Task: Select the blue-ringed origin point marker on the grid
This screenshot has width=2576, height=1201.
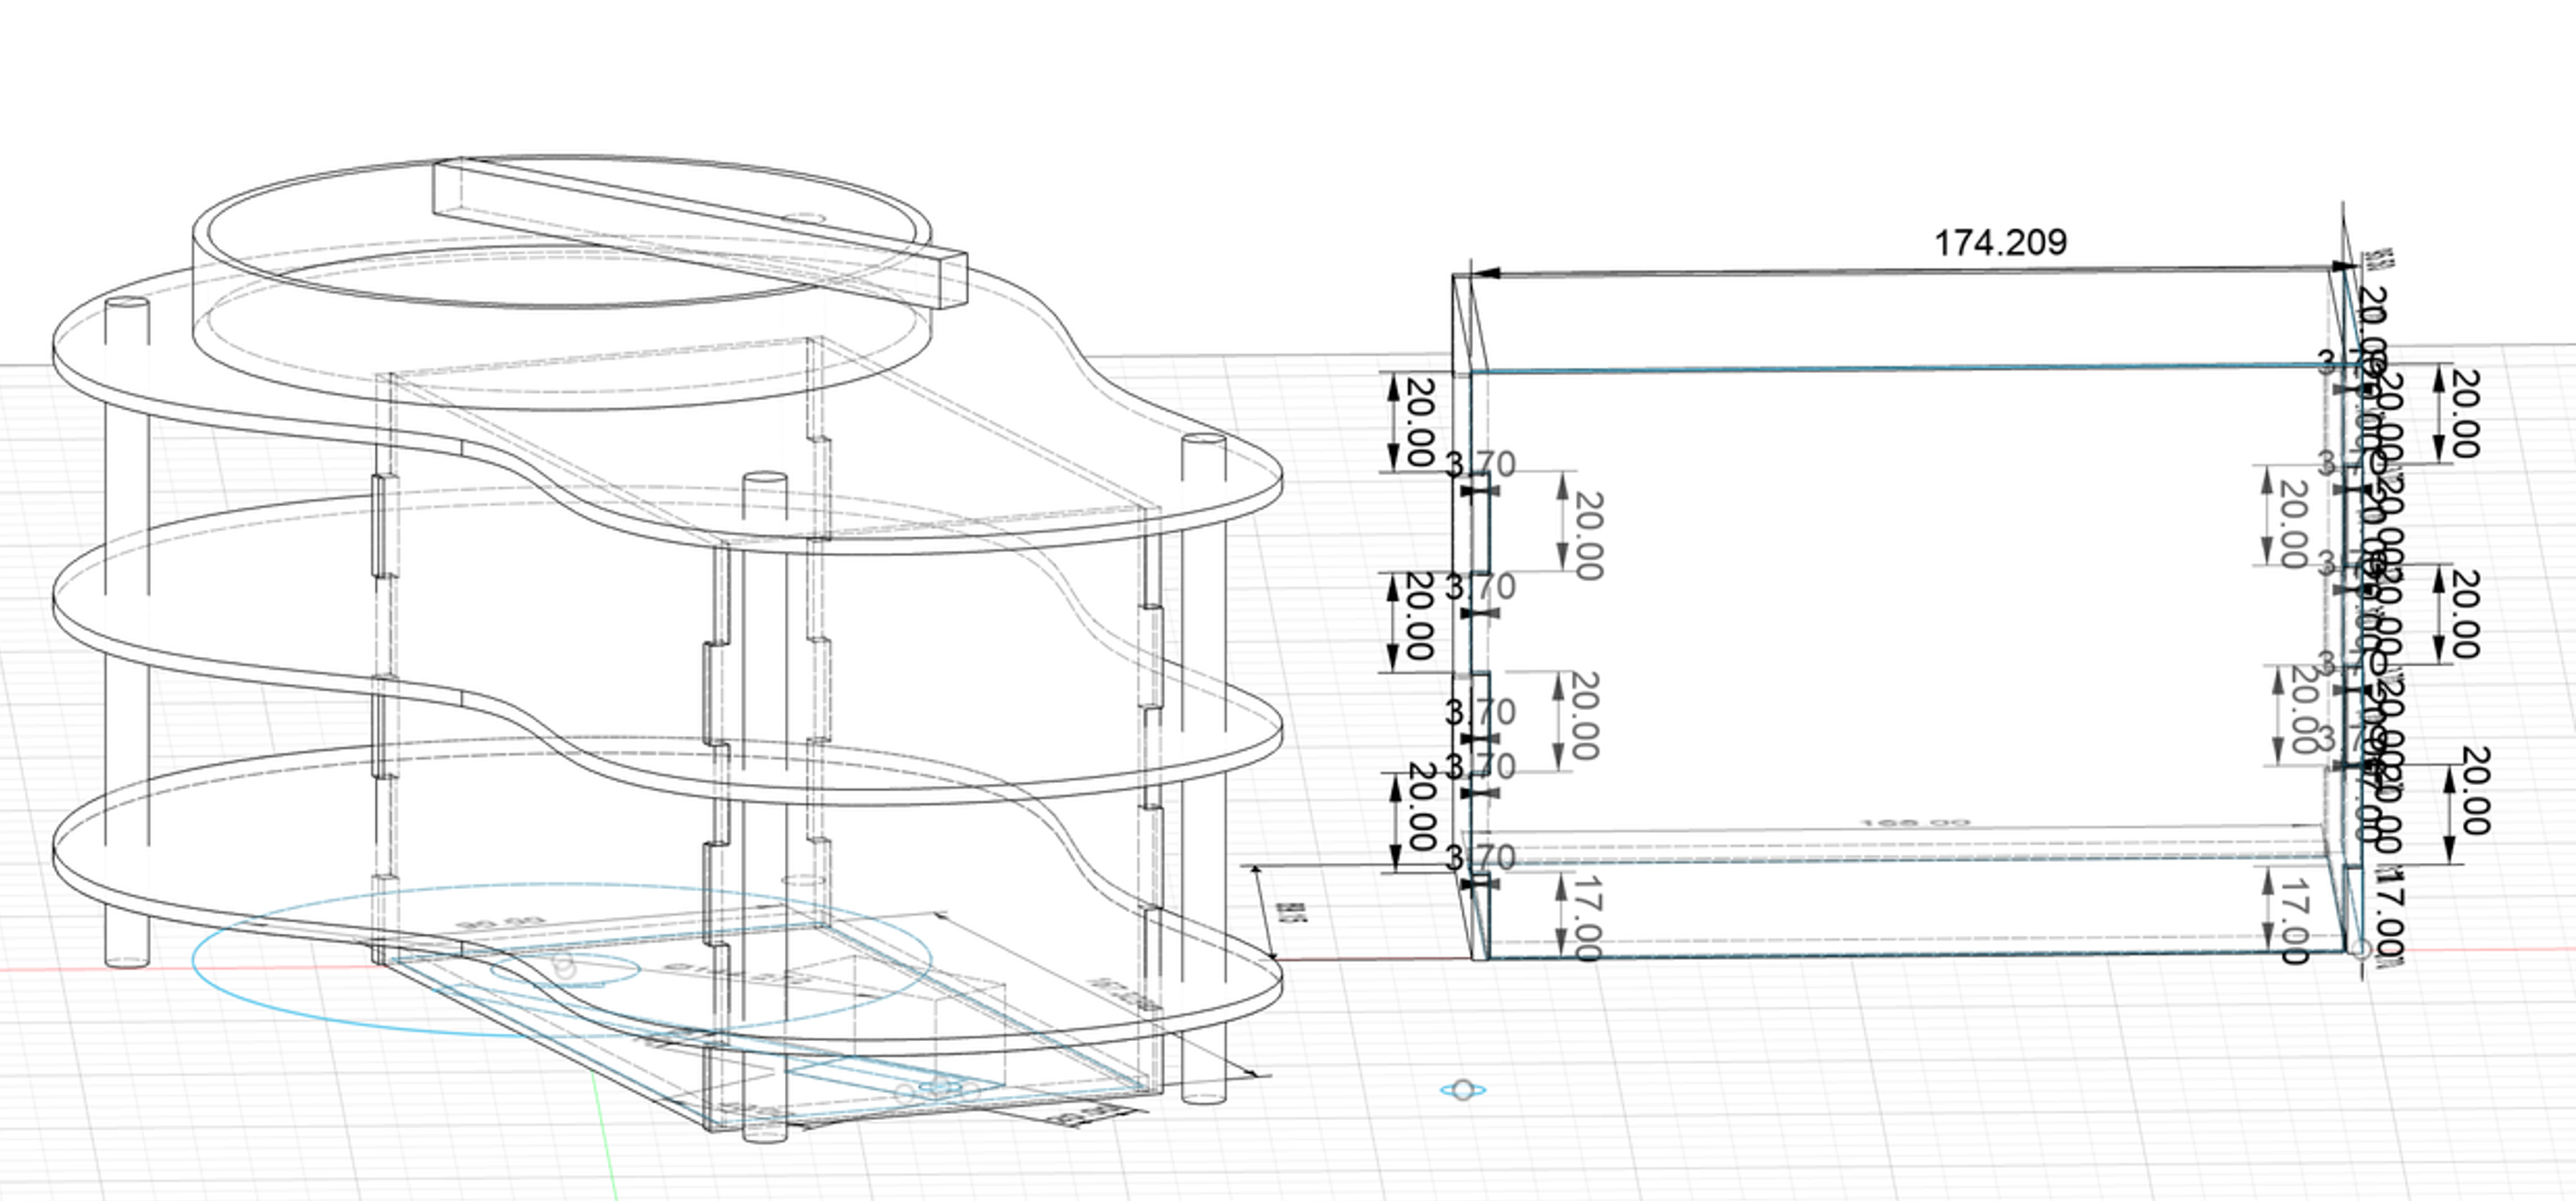Action: click(1463, 1090)
